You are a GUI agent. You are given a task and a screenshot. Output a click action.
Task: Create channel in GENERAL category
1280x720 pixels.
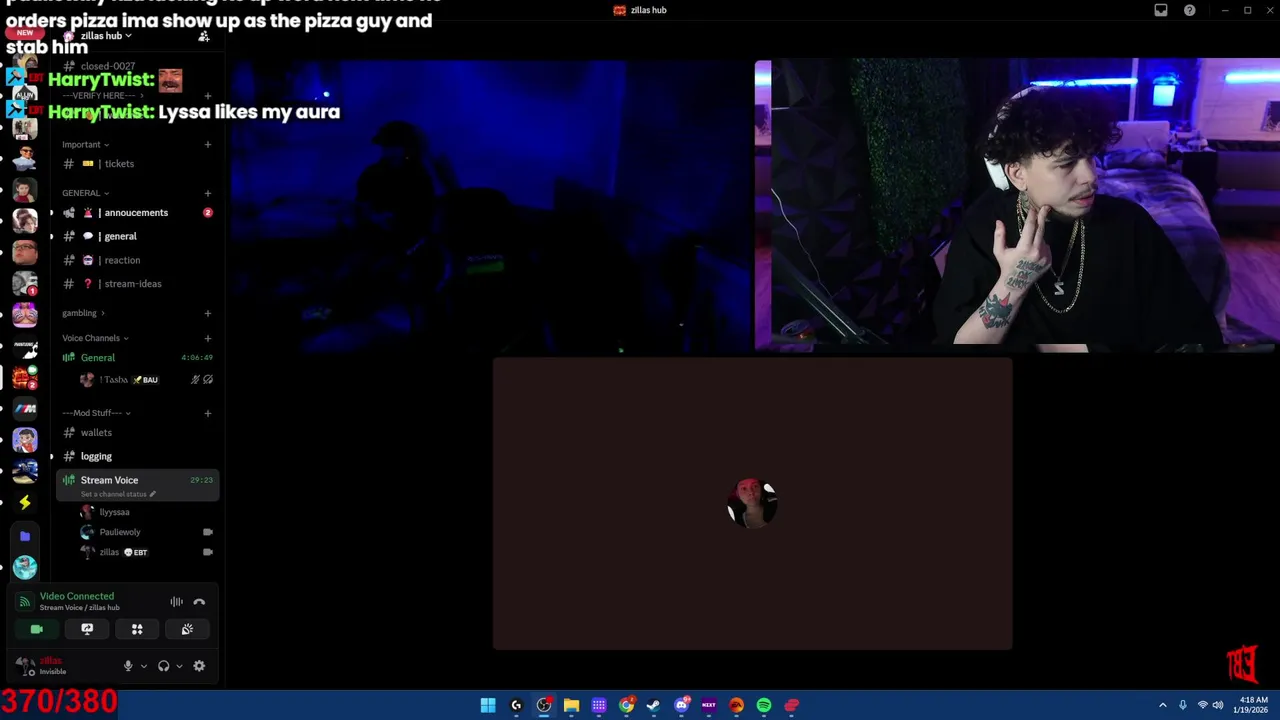208,193
